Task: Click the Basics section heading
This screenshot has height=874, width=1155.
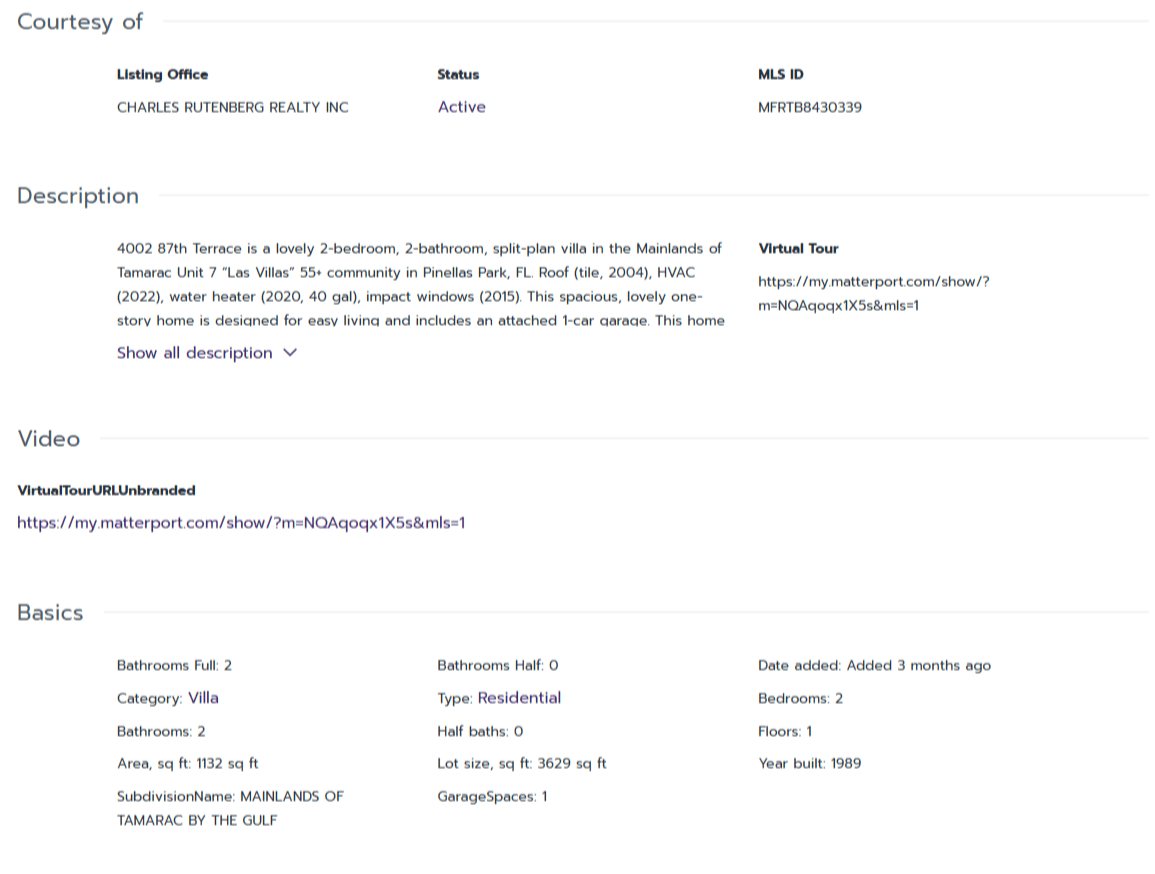Action: (x=50, y=613)
